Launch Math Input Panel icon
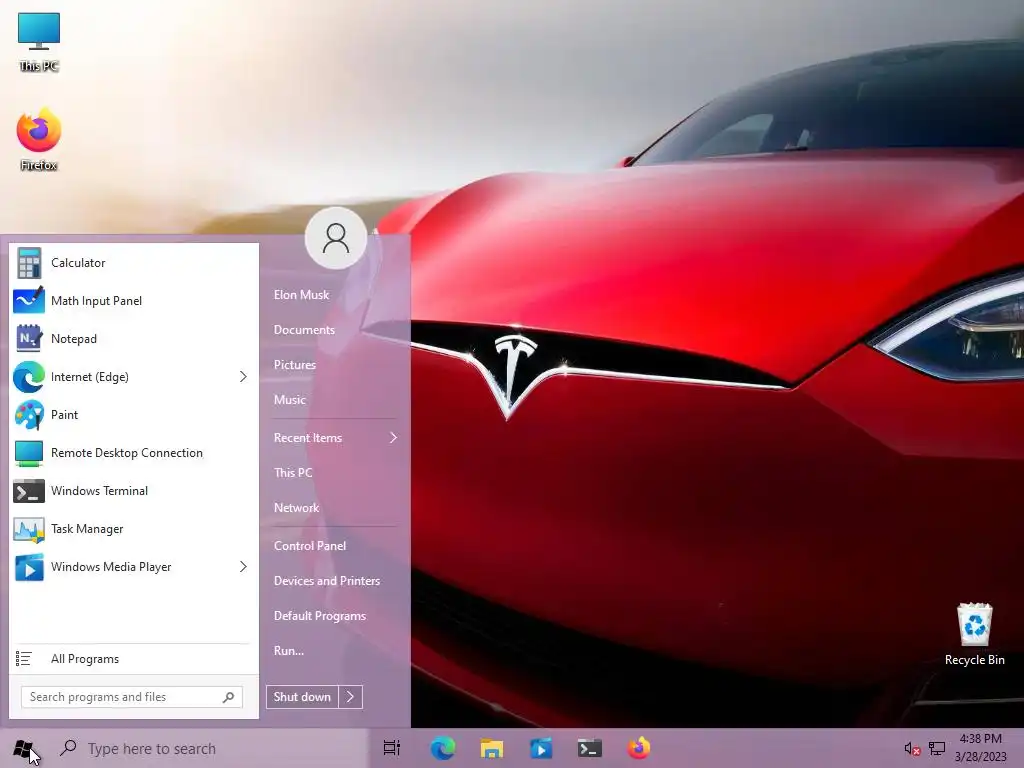Screen dimensions: 1024x768 (29, 300)
